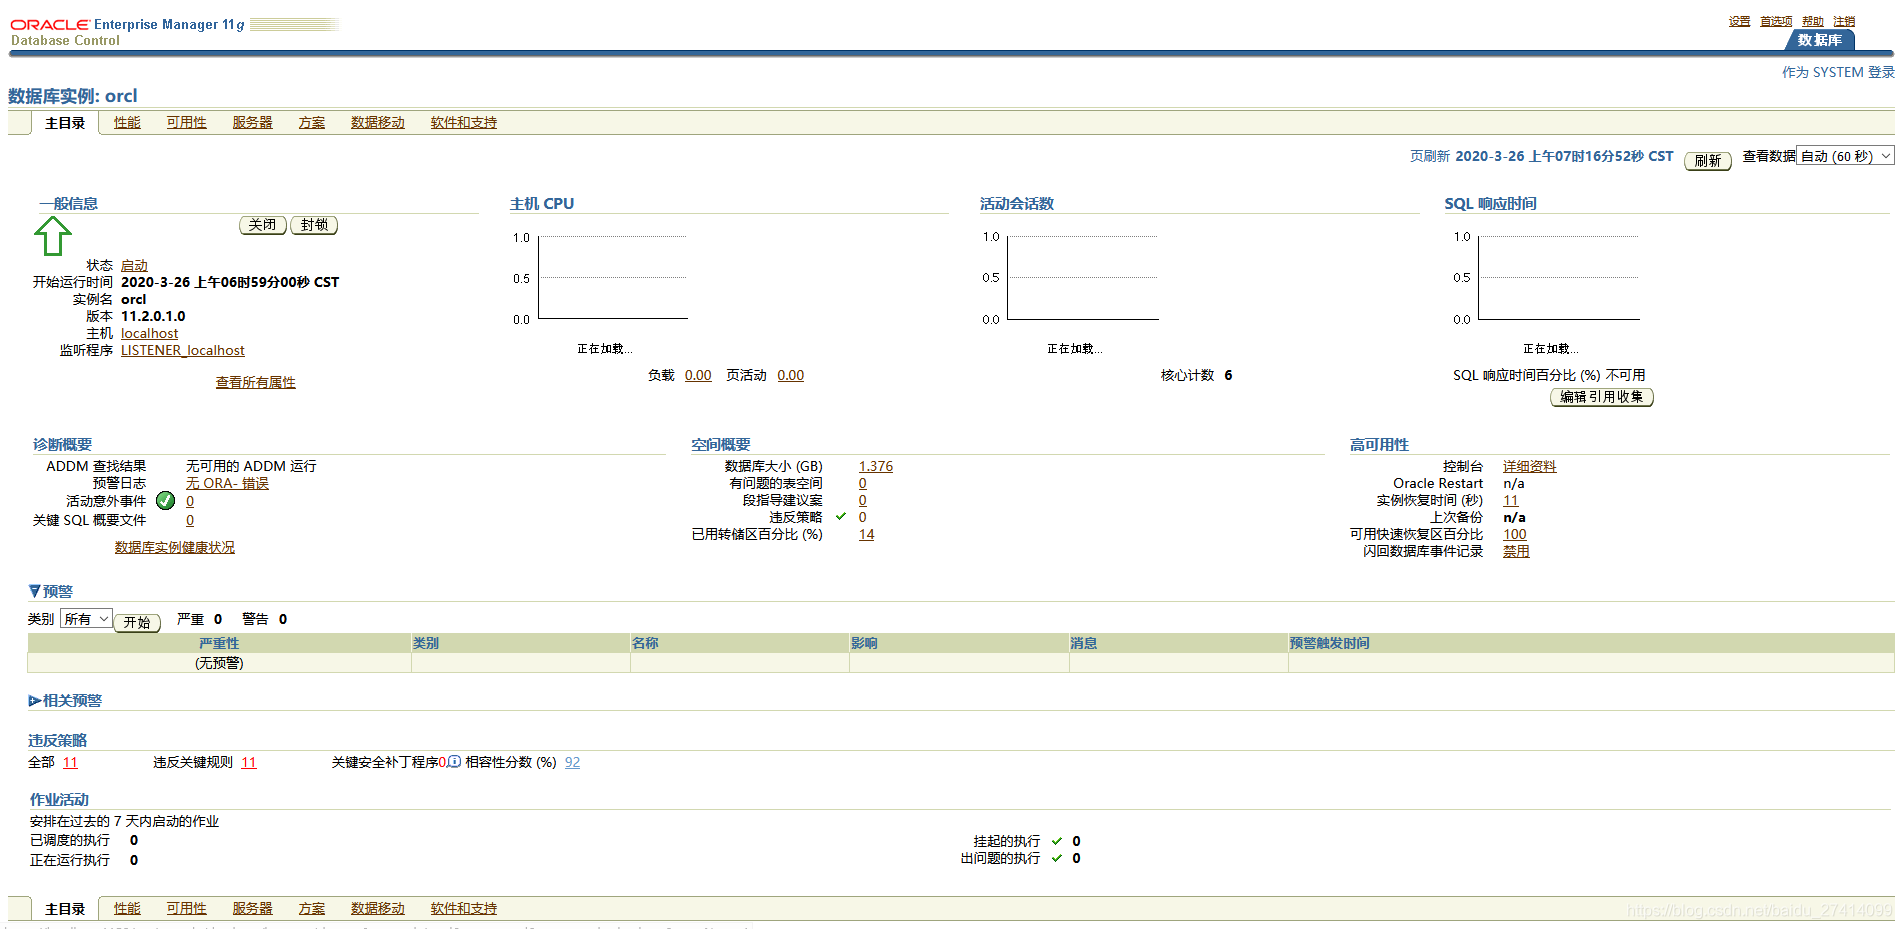This screenshot has width=1902, height=929.
Task: Open the LISTENER_localhost link
Action: pos(183,350)
